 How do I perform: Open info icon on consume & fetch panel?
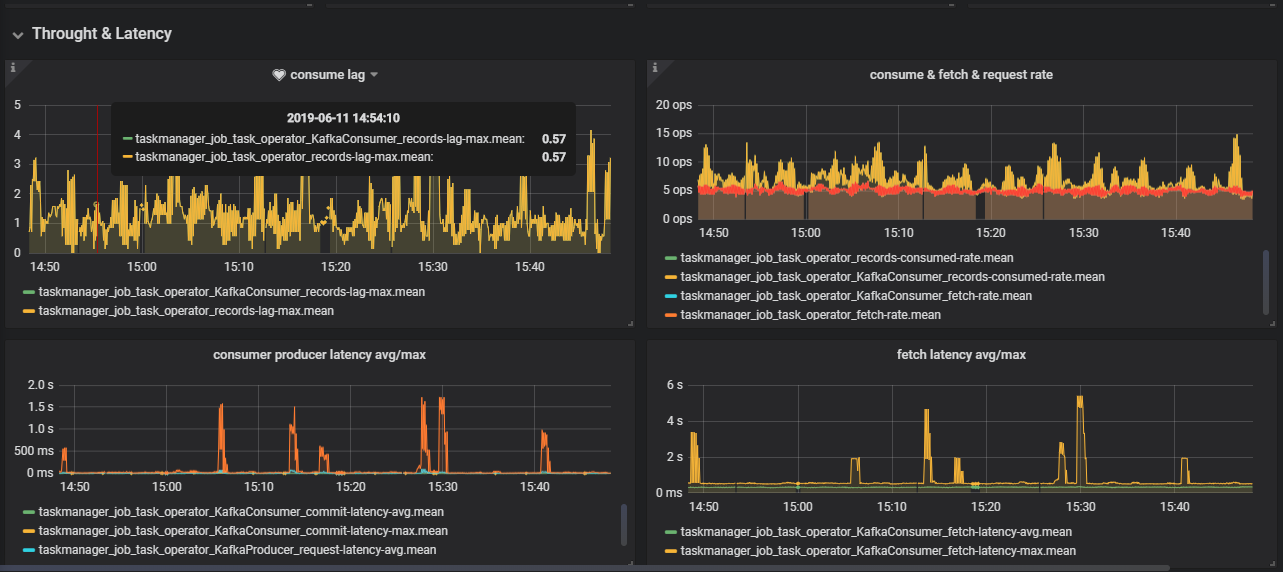(653, 68)
